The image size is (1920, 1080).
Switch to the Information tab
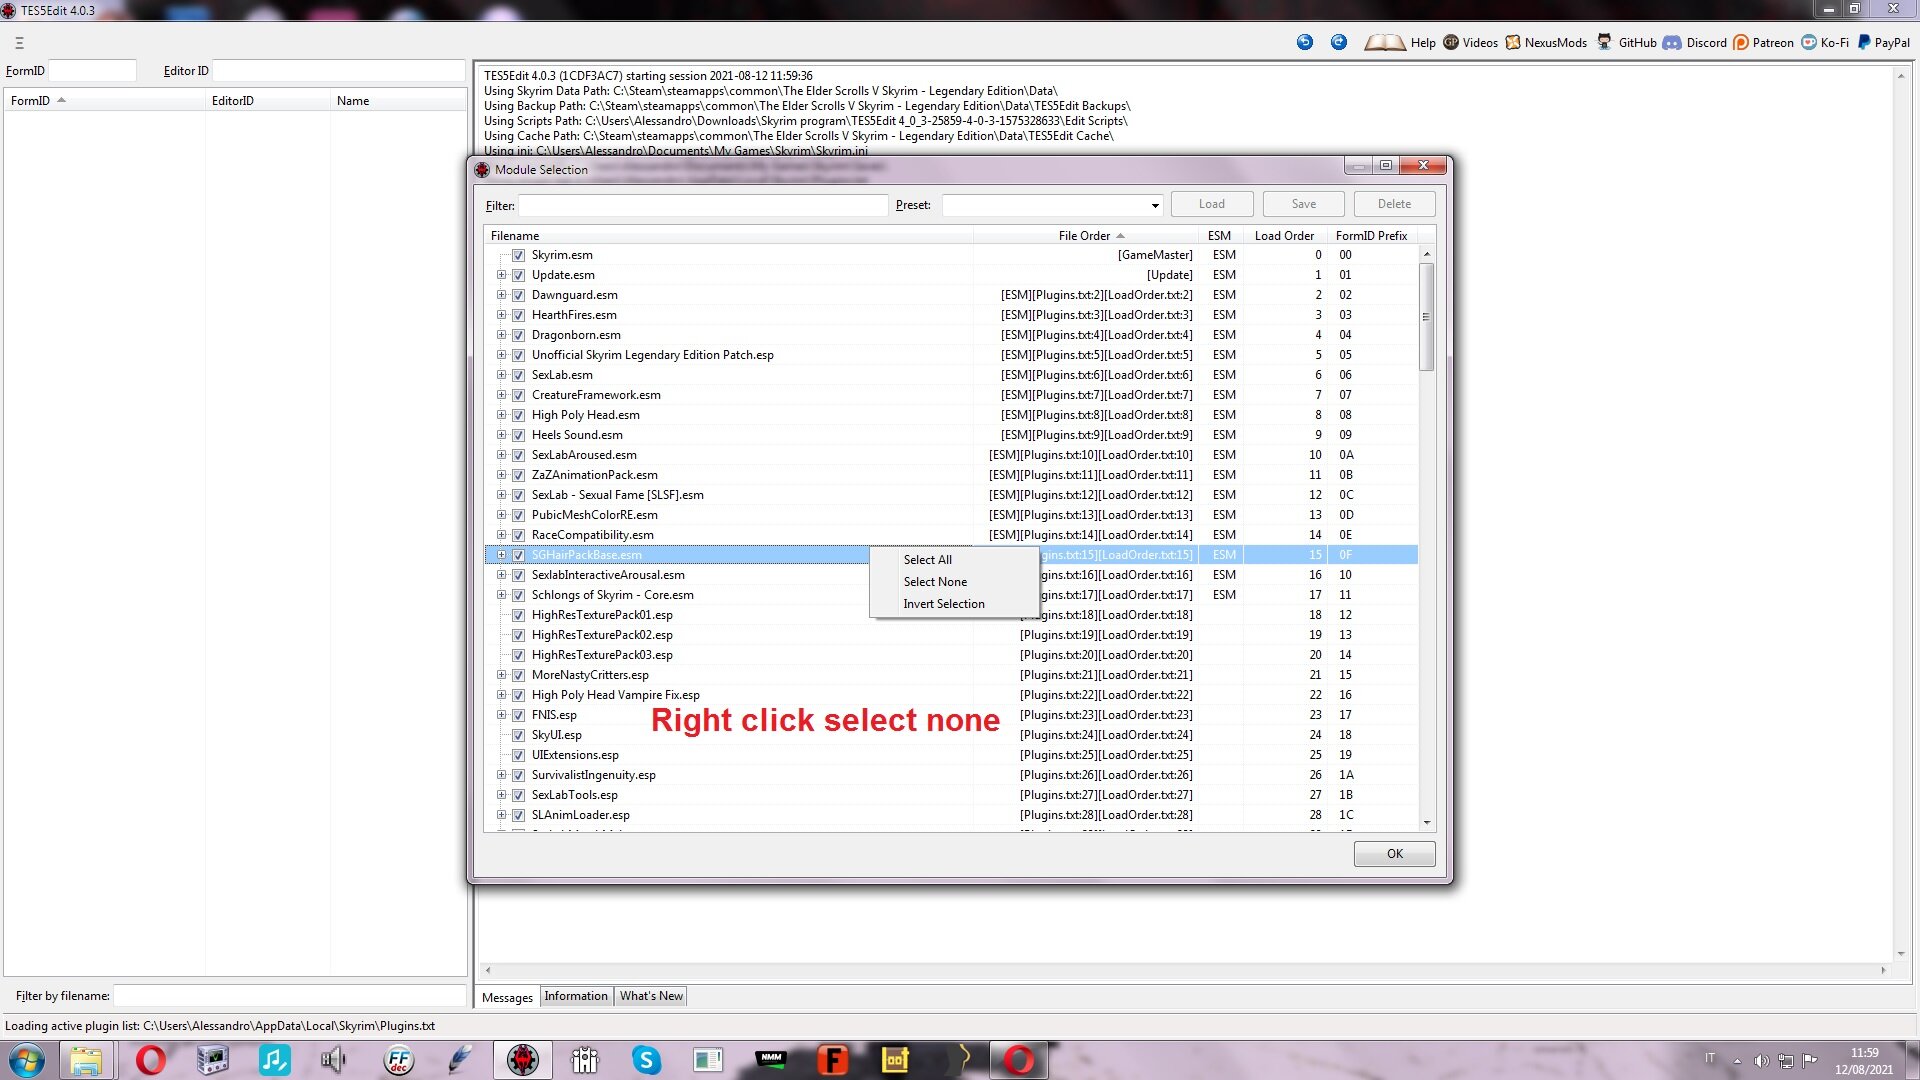coord(576,996)
